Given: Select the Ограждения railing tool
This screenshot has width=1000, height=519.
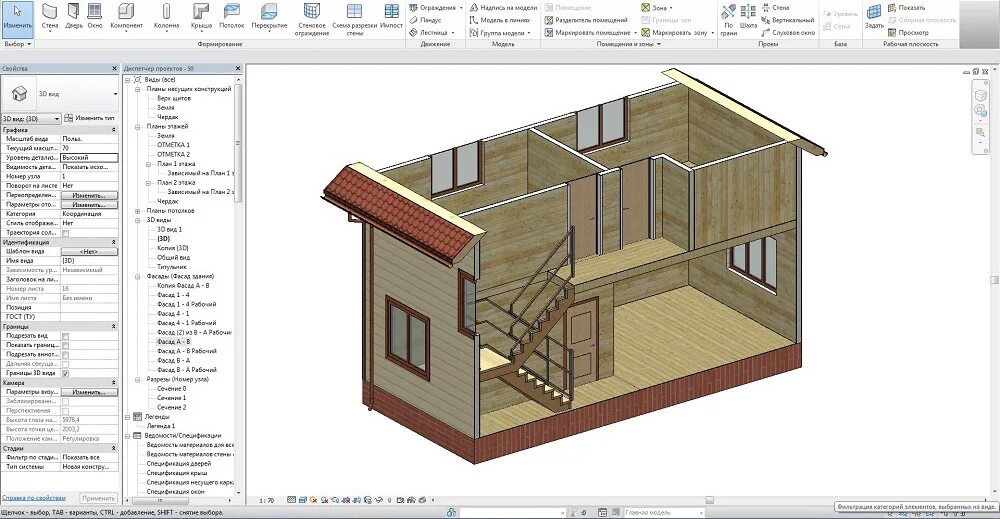Looking at the screenshot, I should tap(436, 8).
